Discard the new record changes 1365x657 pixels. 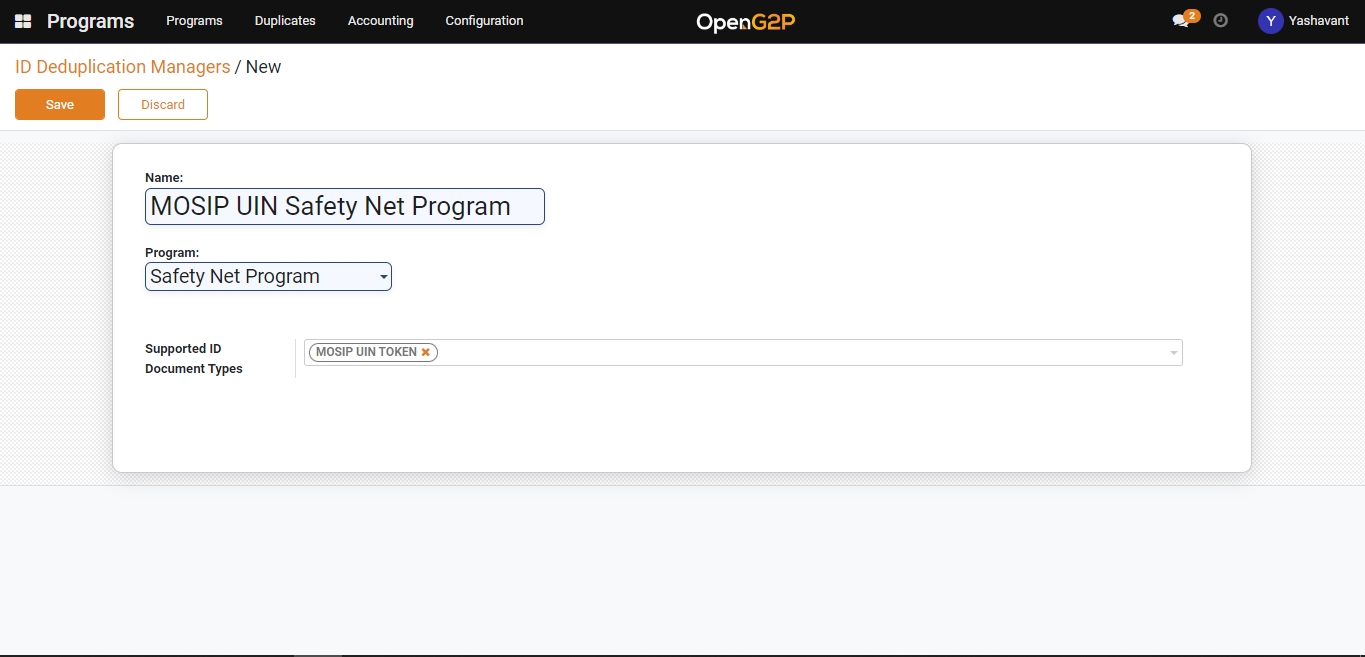pos(163,105)
